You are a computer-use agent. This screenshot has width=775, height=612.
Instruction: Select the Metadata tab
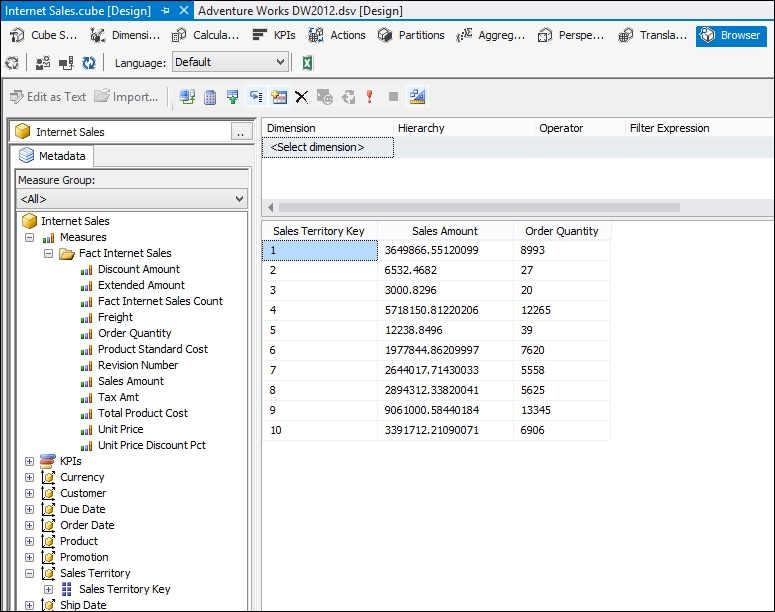tap(52, 156)
